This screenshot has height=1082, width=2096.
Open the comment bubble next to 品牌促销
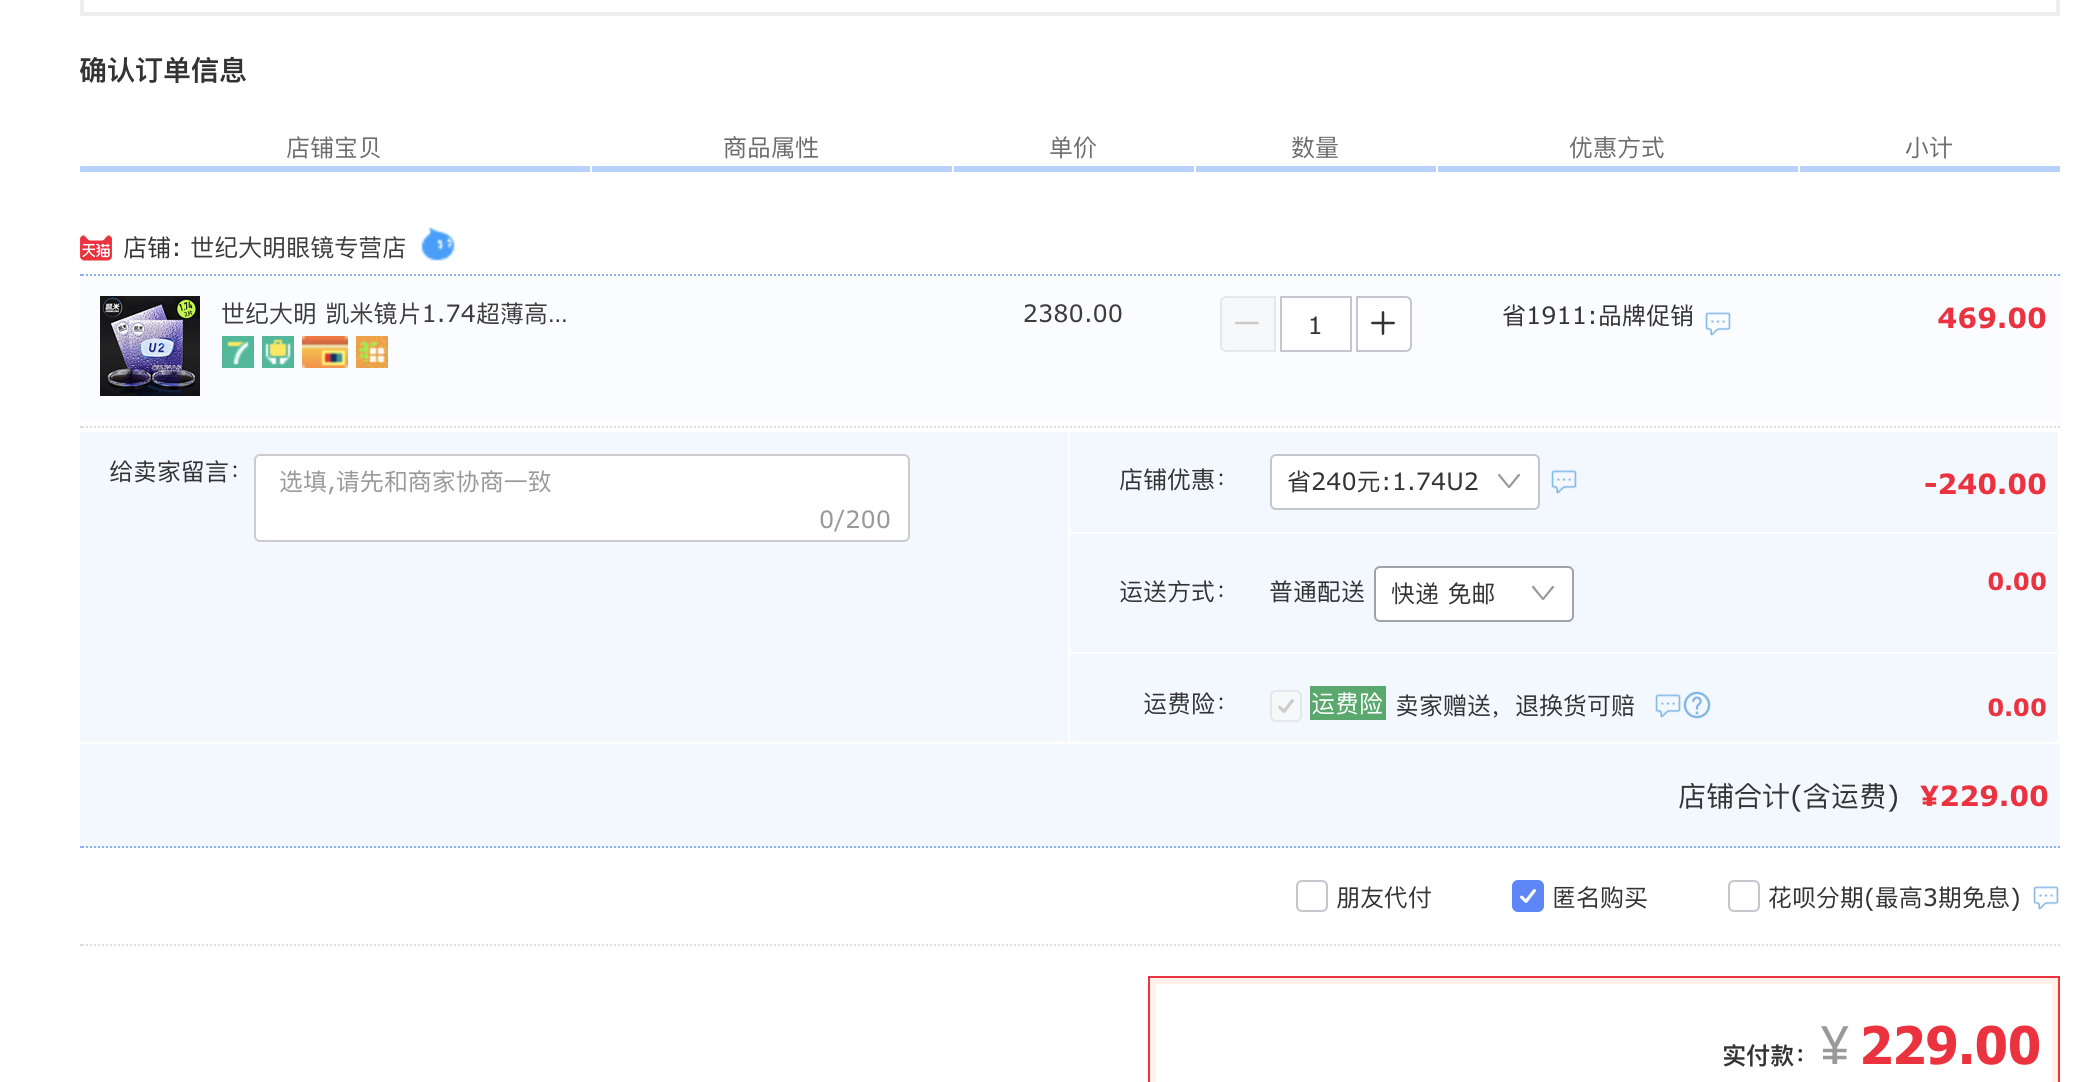point(1718,323)
